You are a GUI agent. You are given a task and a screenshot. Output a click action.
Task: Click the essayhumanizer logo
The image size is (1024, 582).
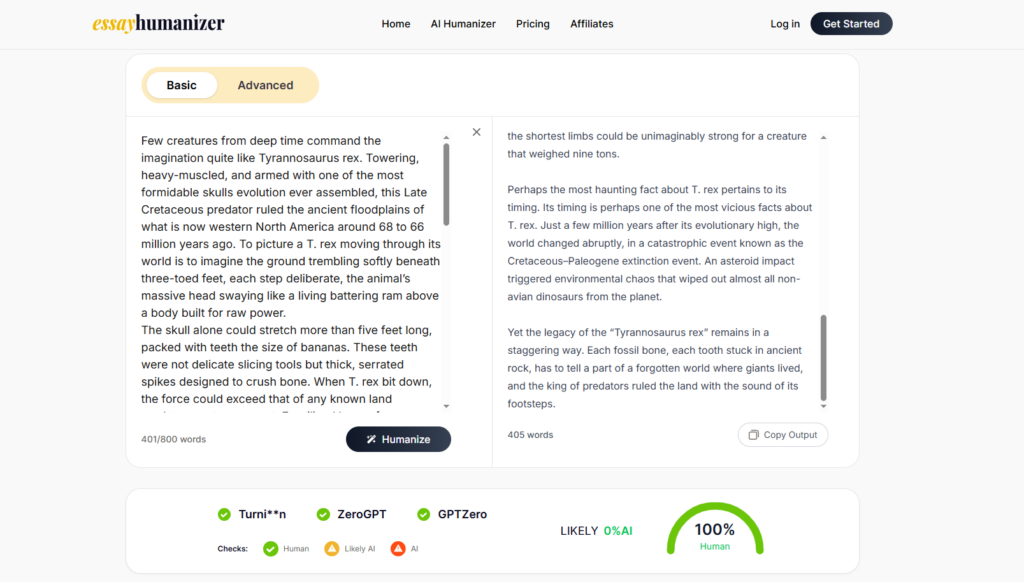click(158, 23)
